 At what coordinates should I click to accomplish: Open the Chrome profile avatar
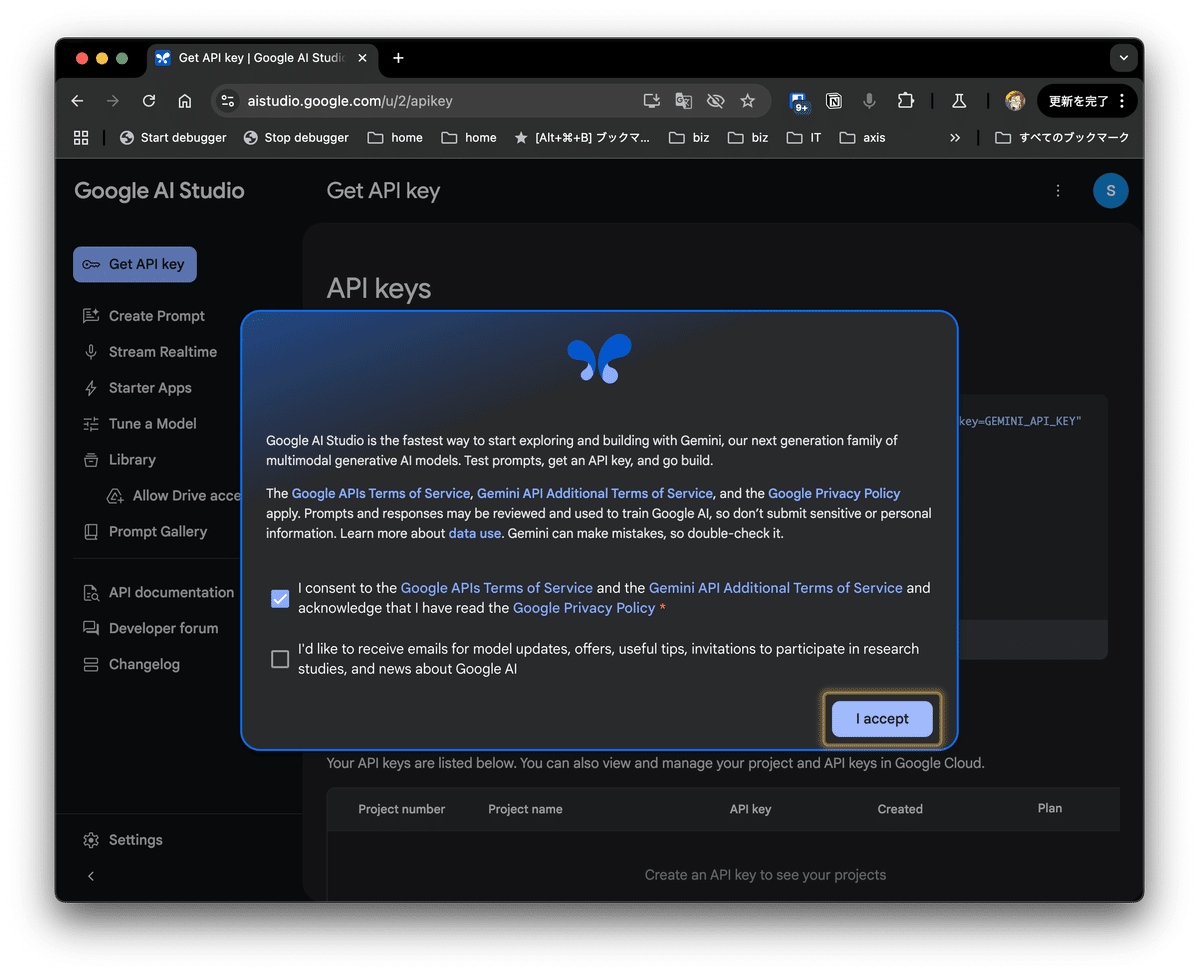1015,101
